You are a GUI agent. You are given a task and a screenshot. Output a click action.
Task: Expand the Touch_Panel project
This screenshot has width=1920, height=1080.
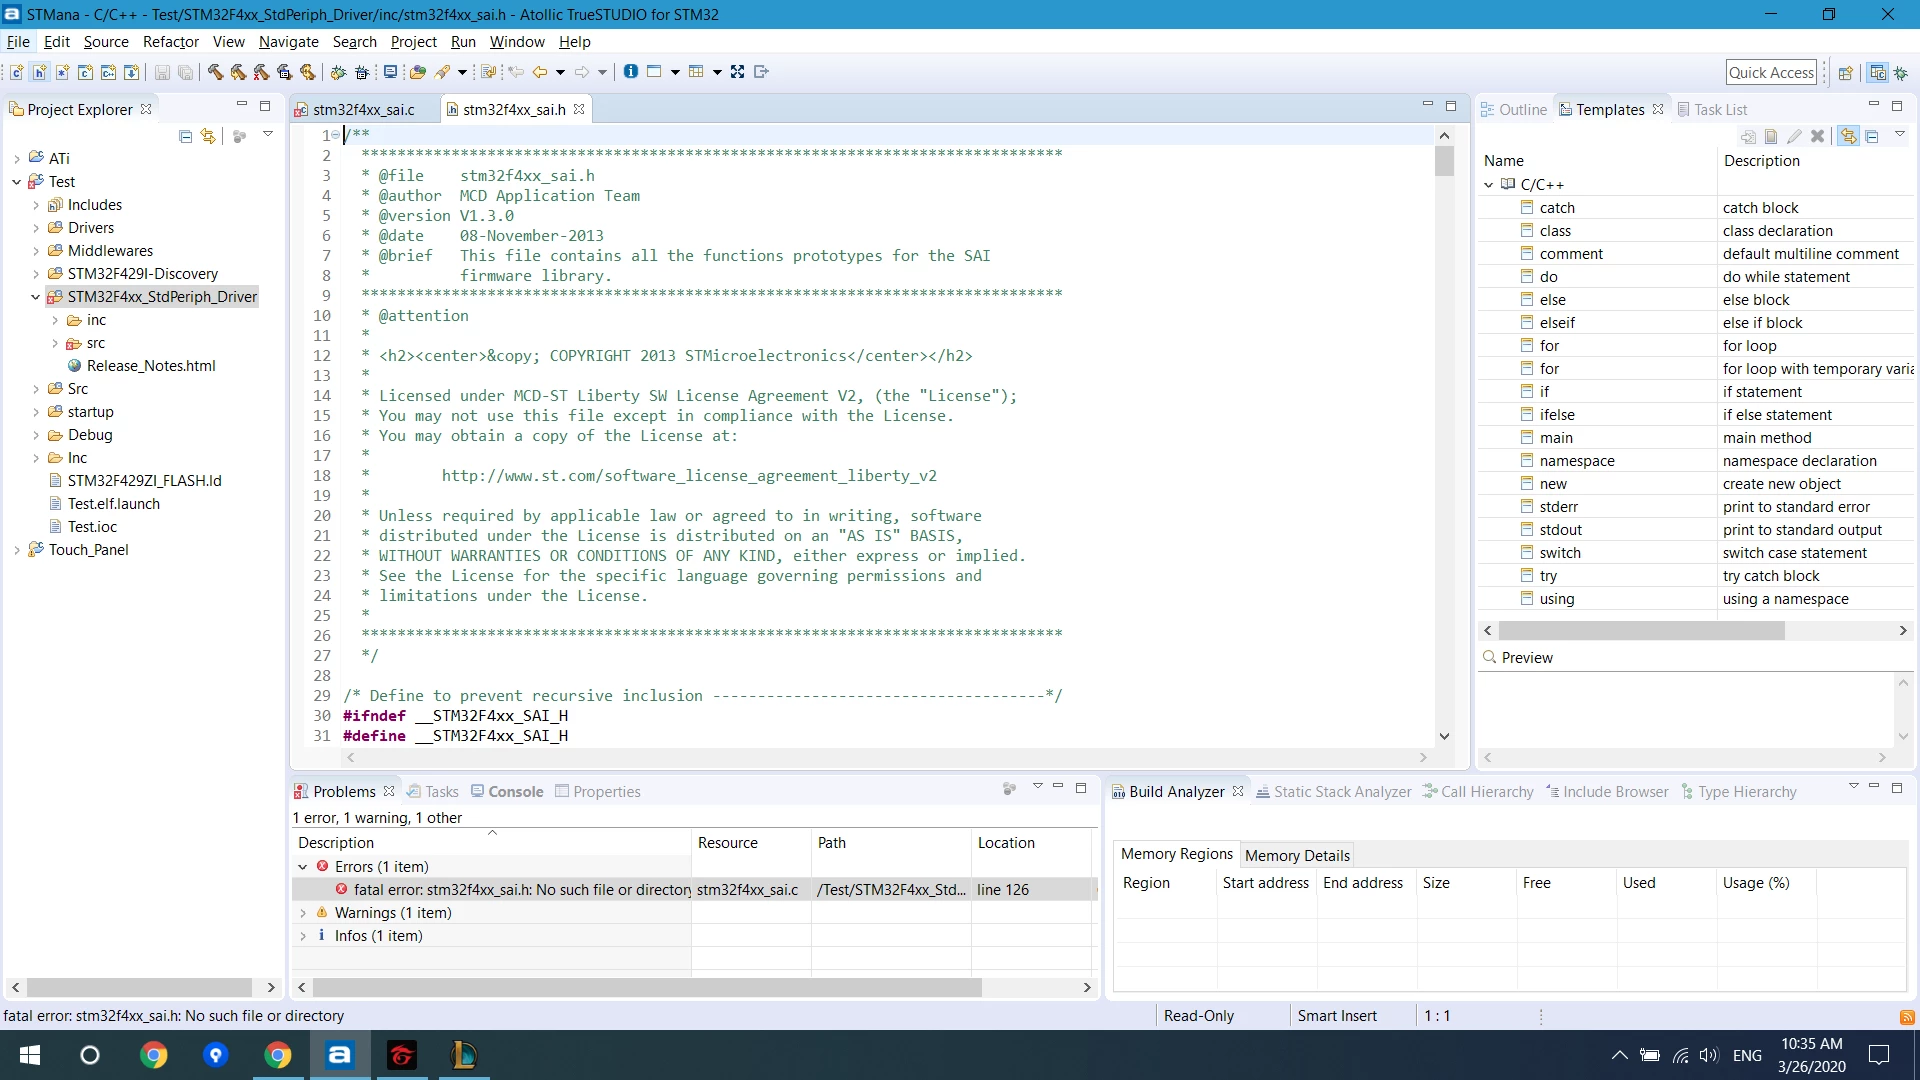pos(17,550)
